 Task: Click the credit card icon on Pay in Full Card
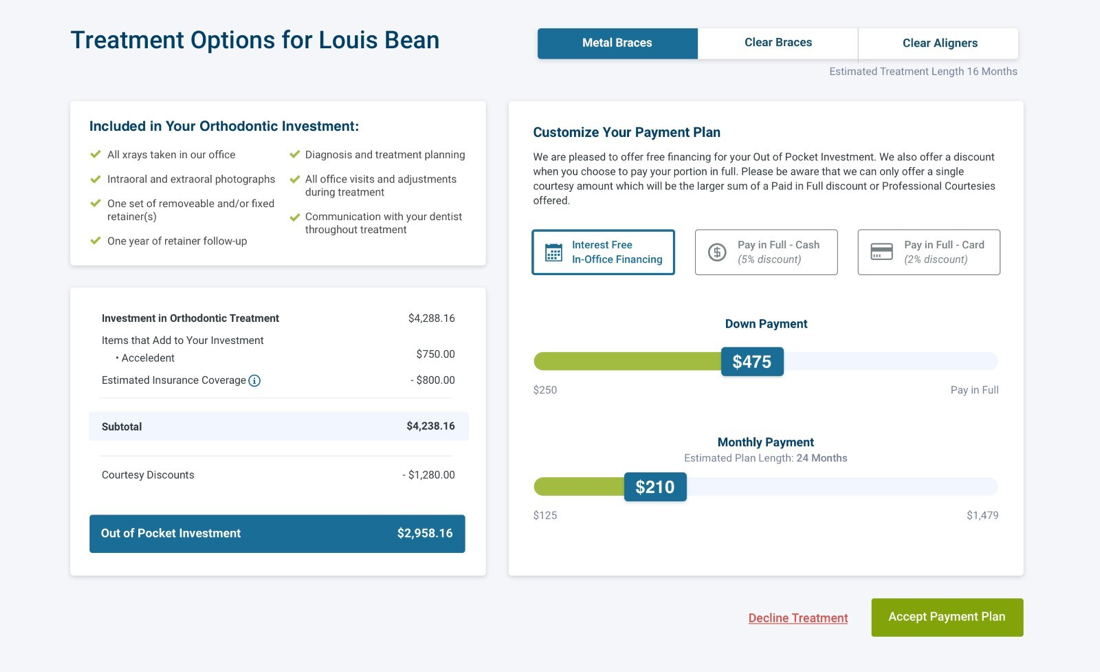(x=881, y=252)
